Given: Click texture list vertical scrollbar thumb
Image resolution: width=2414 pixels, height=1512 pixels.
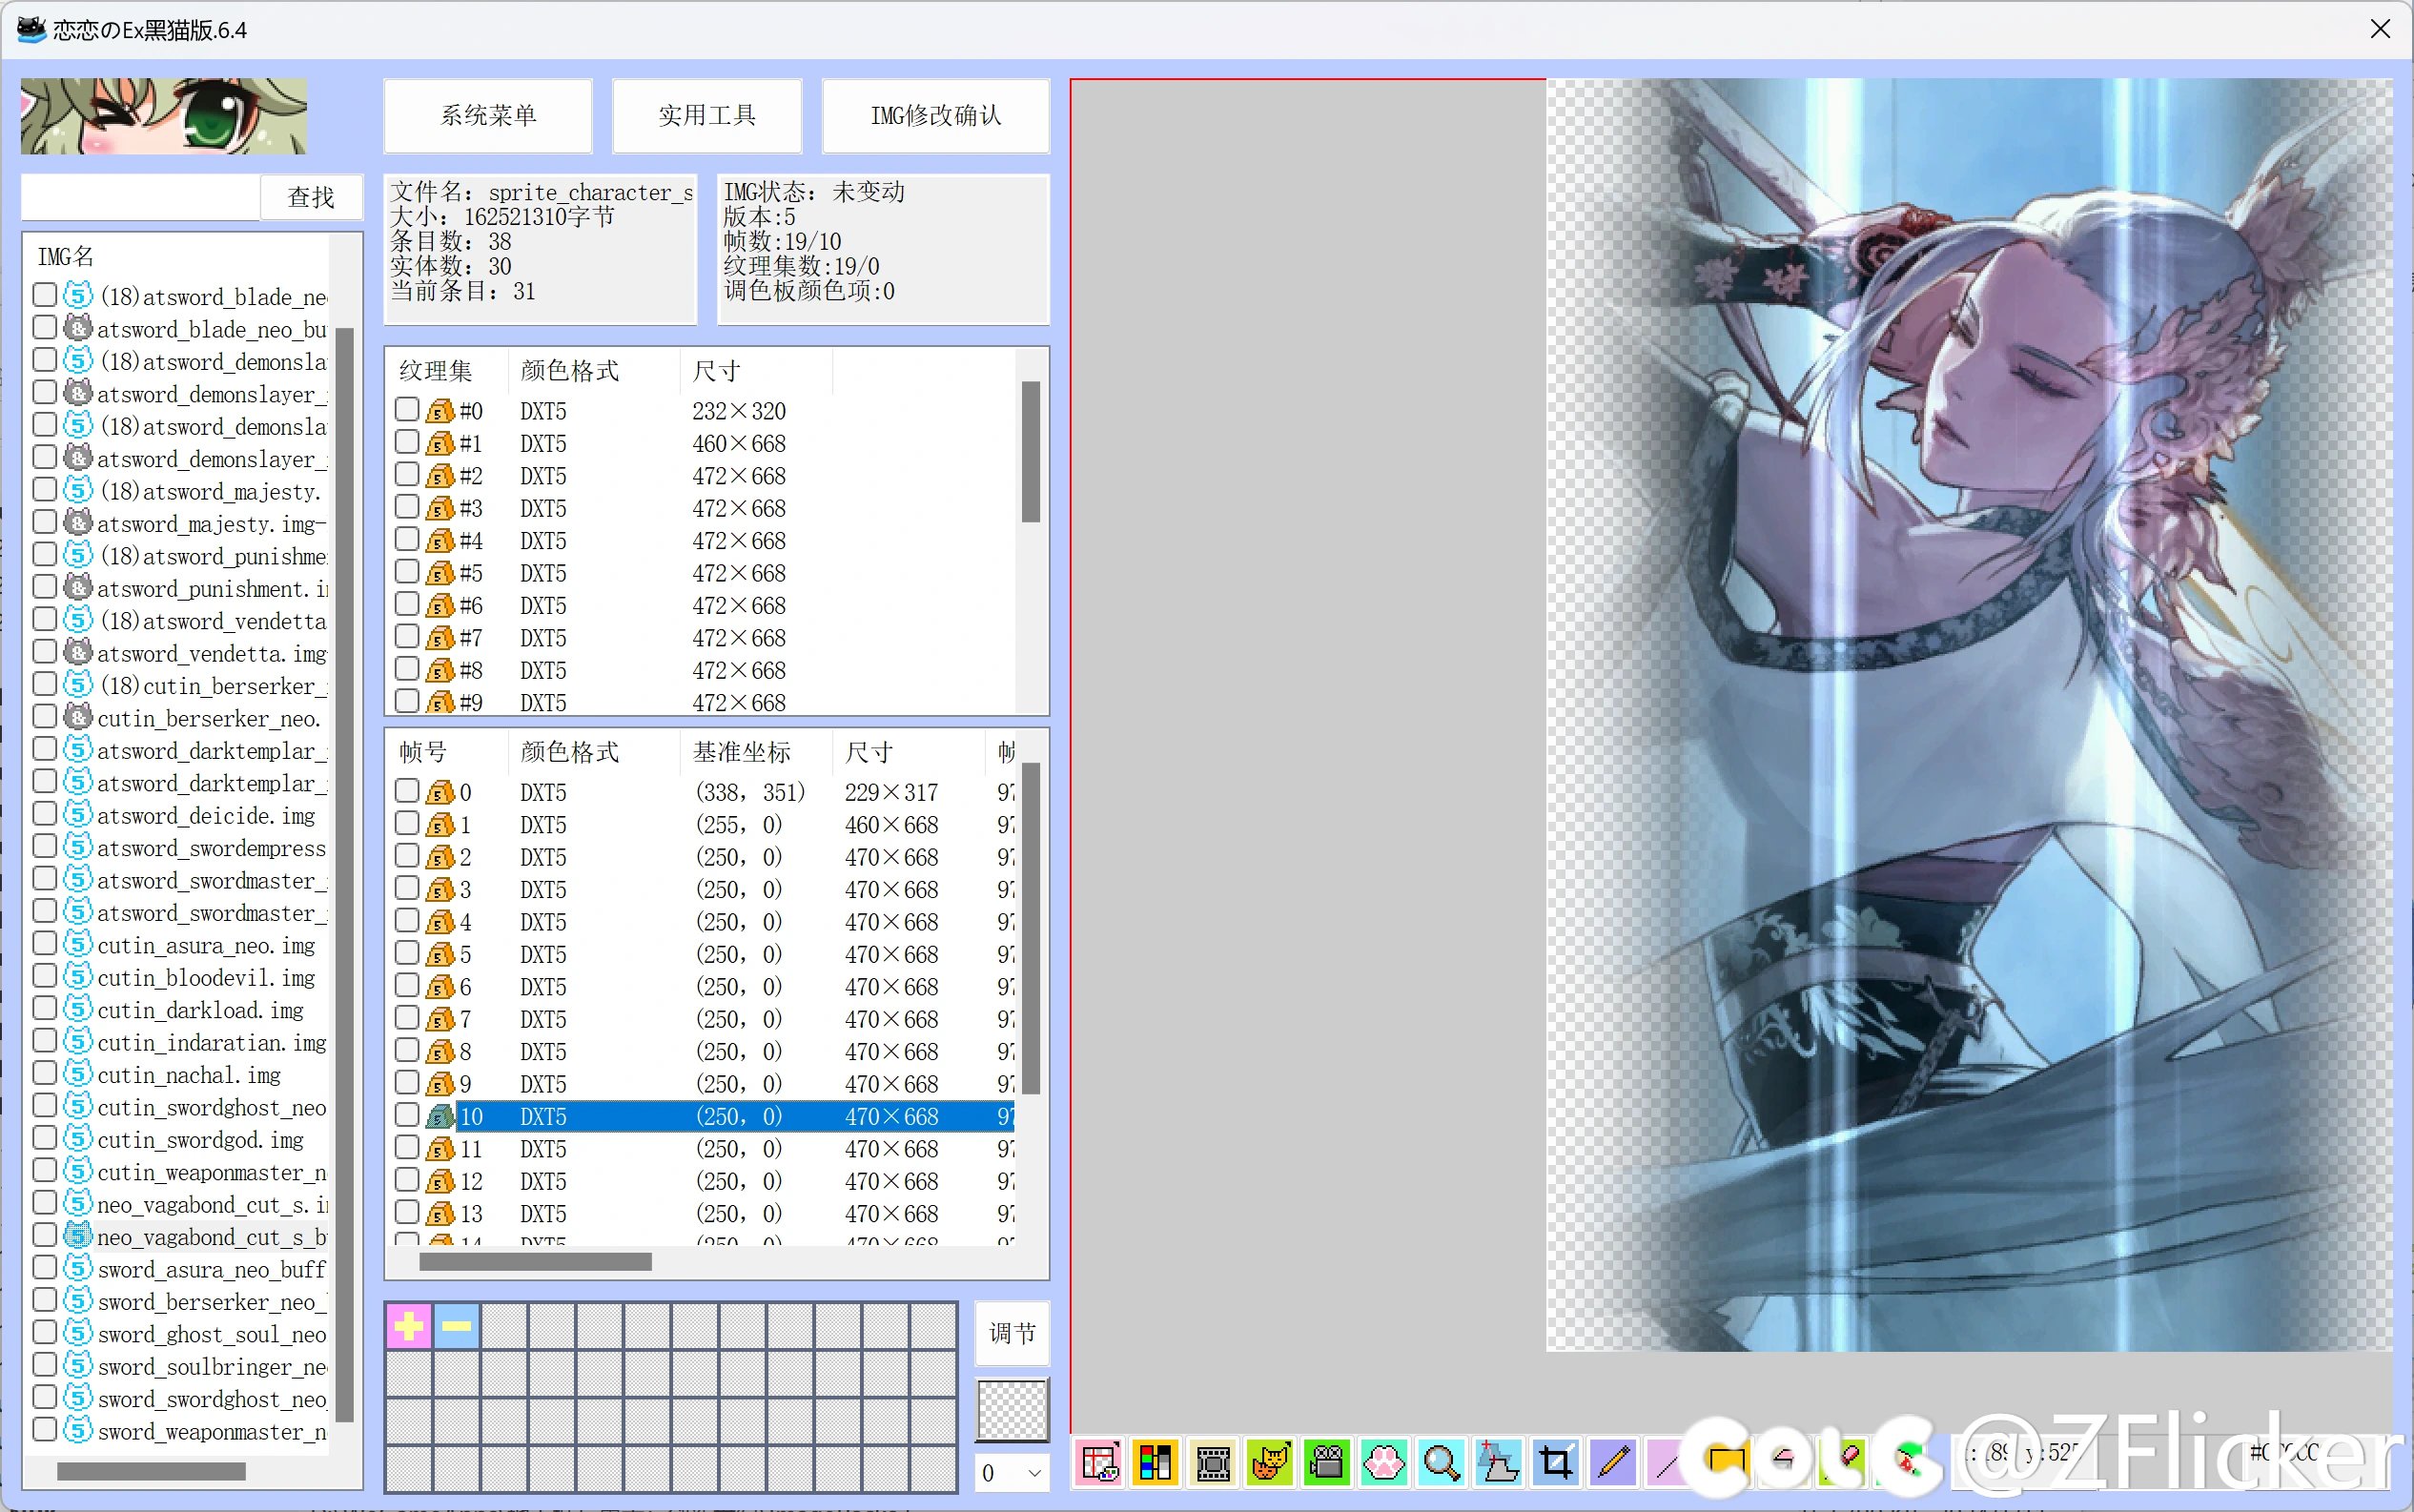Looking at the screenshot, I should 1030,452.
